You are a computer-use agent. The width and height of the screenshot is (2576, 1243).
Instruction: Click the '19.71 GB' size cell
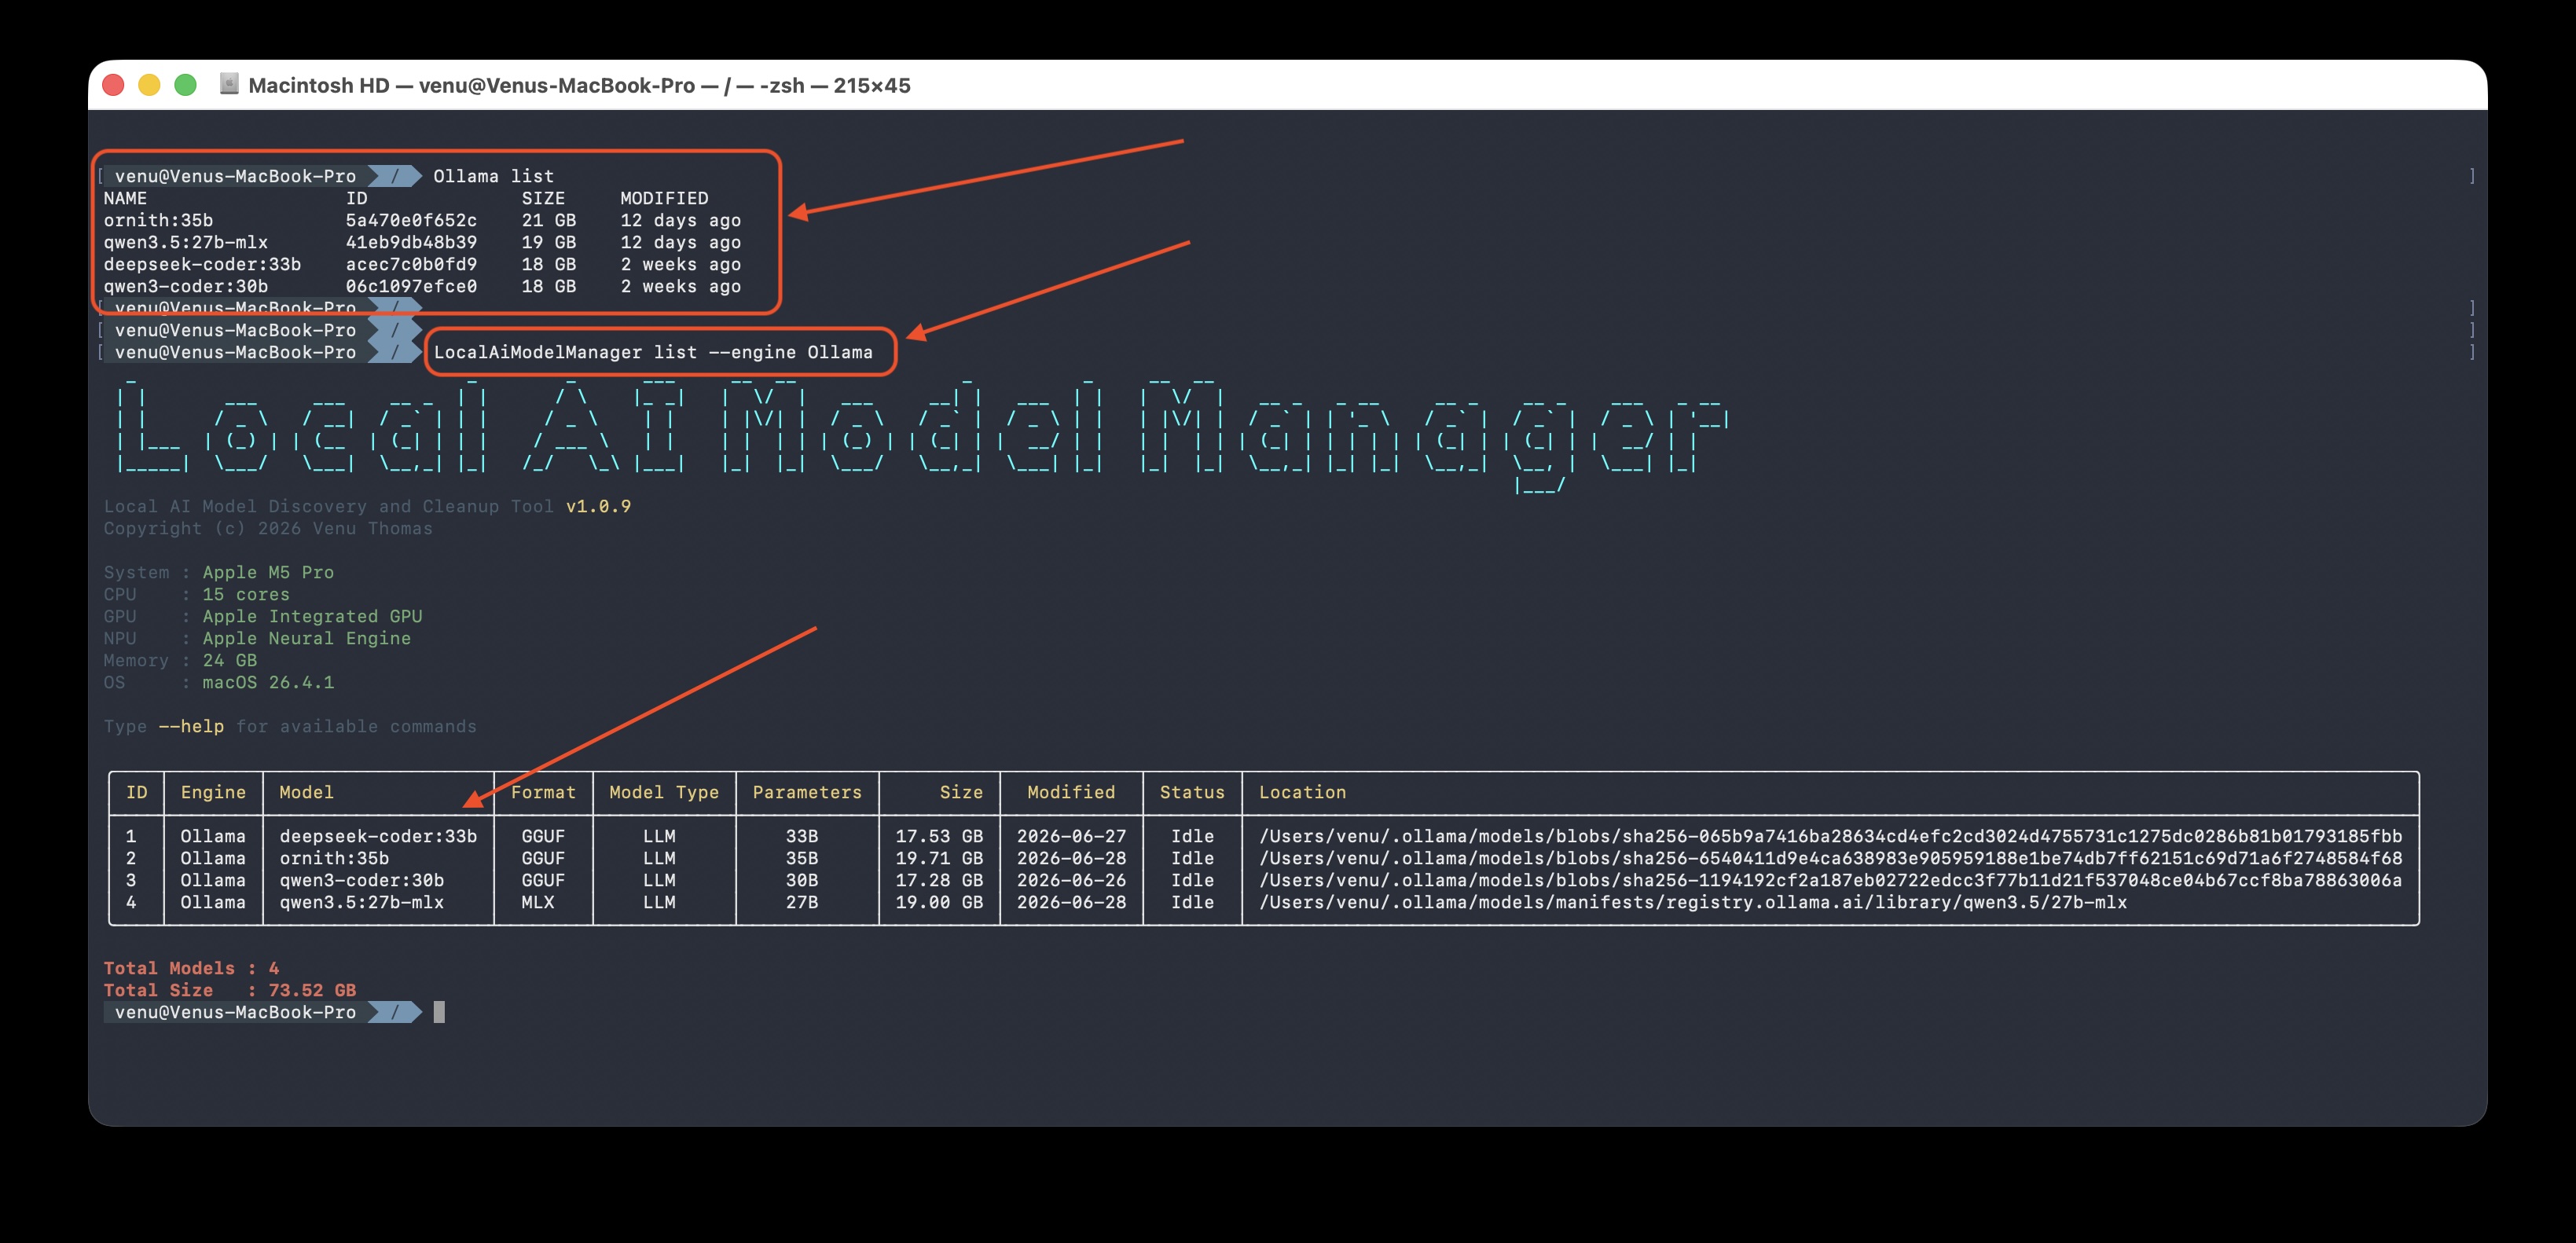point(939,858)
